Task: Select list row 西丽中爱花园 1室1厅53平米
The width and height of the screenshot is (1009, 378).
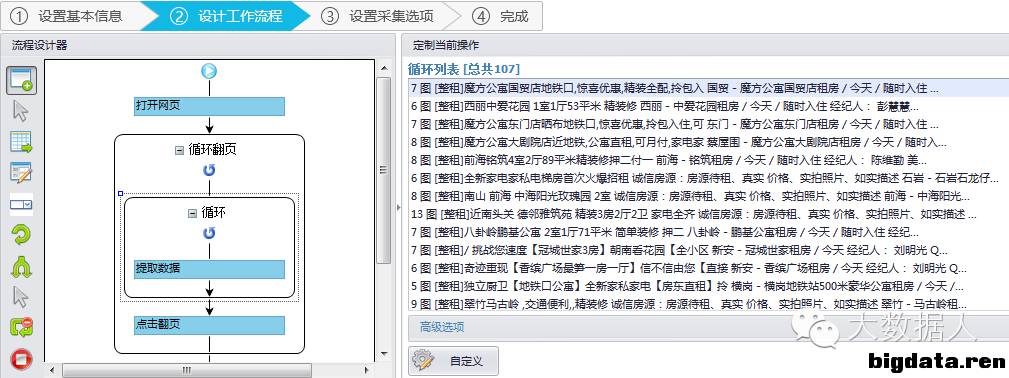Action: click(708, 106)
